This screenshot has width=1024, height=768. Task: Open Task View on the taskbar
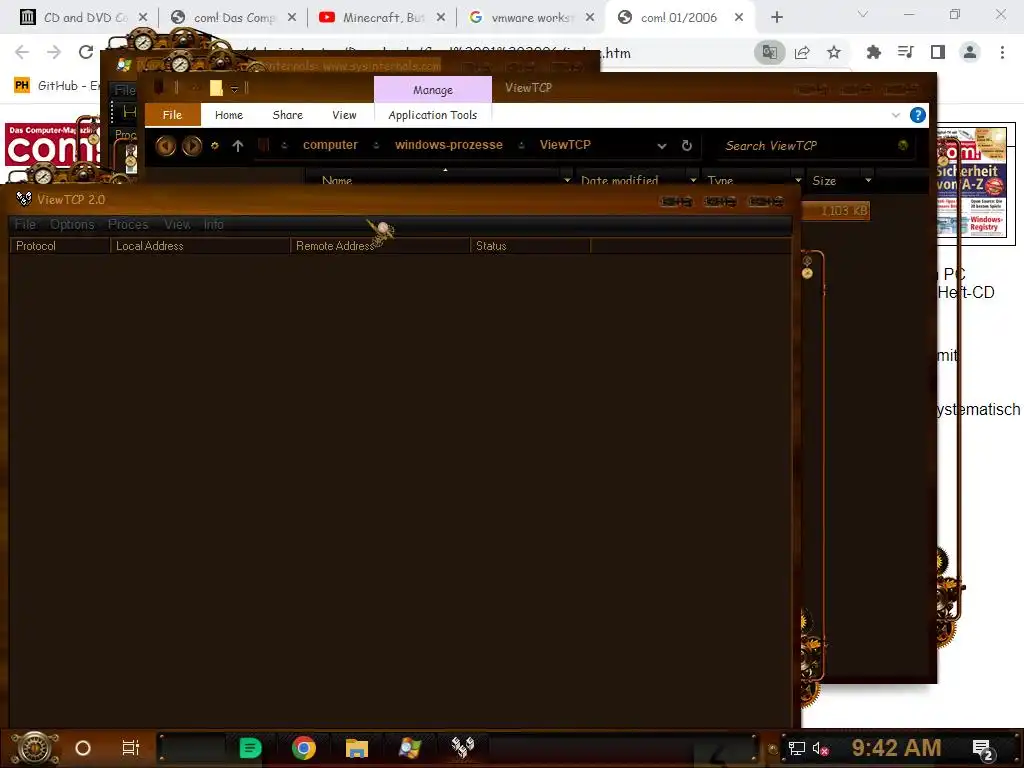pyautogui.click(x=131, y=748)
